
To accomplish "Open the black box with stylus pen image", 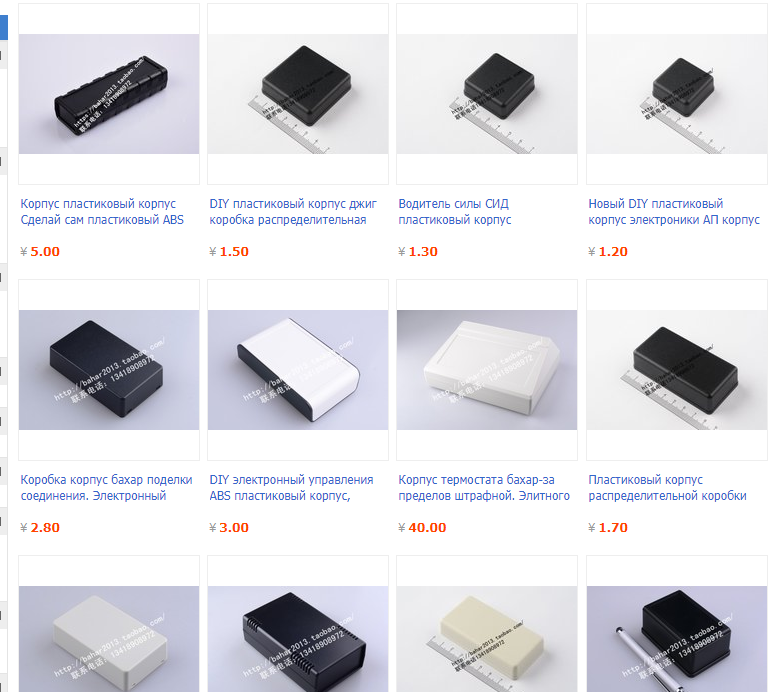I will point(677,639).
